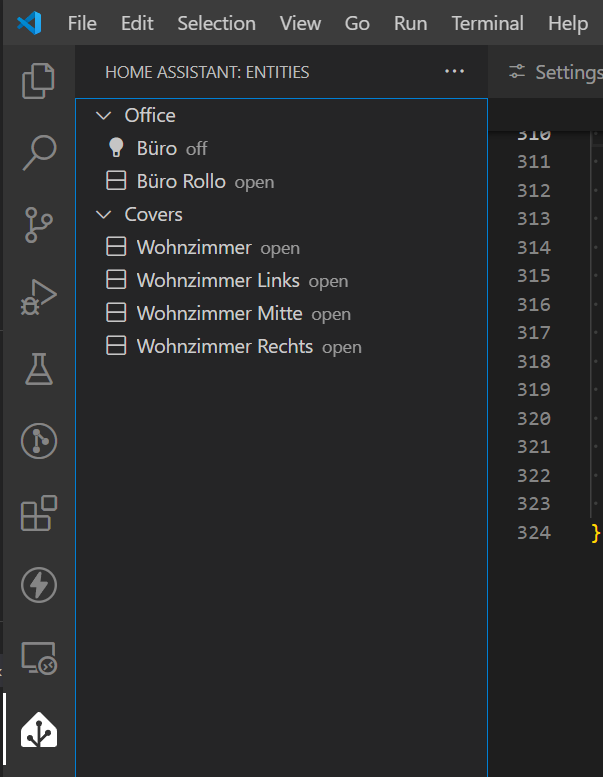
Task: Open the View menu
Action: point(300,23)
